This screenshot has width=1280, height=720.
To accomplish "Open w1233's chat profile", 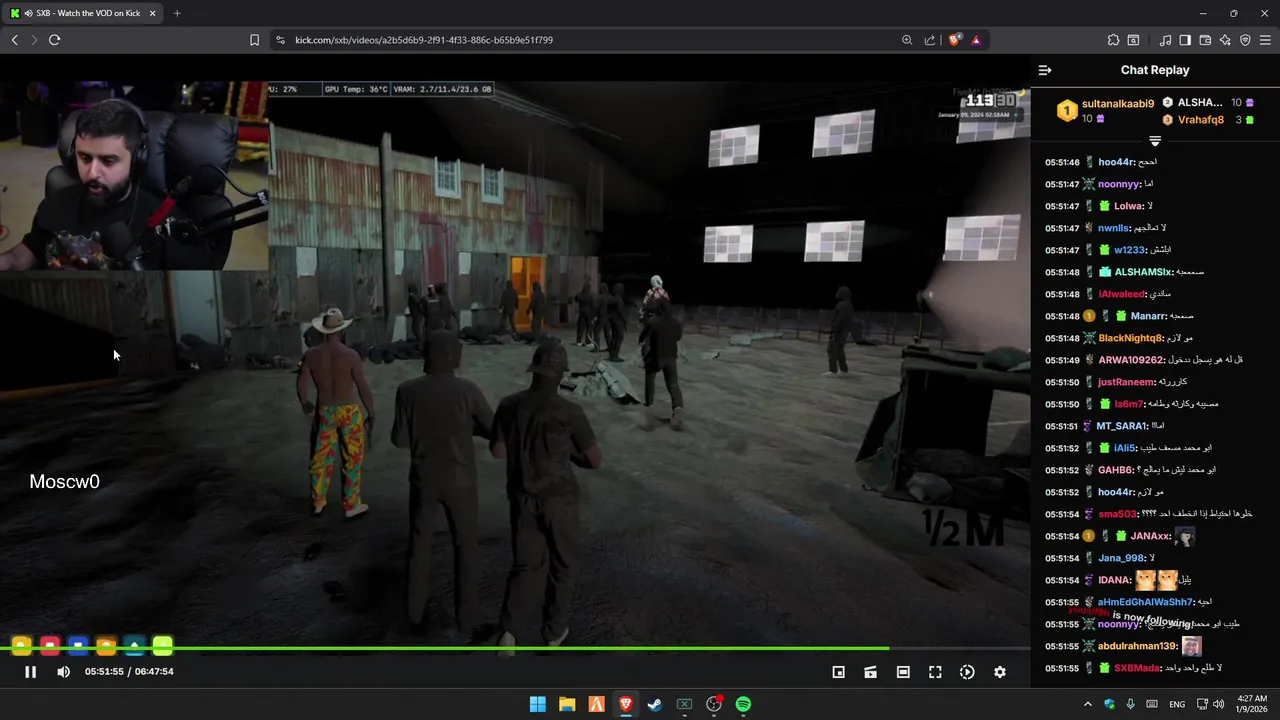I will pyautogui.click(x=1129, y=250).
